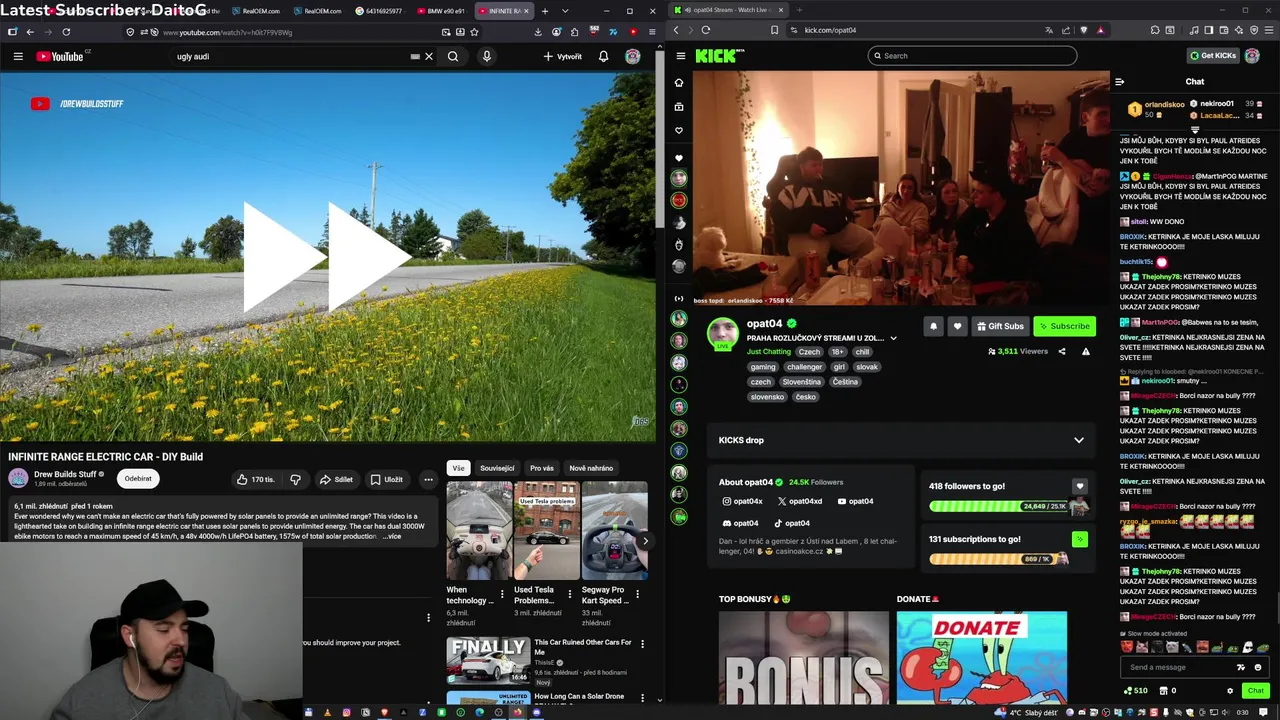Open chat settings gear
1280x720 pixels.
coord(1230,690)
